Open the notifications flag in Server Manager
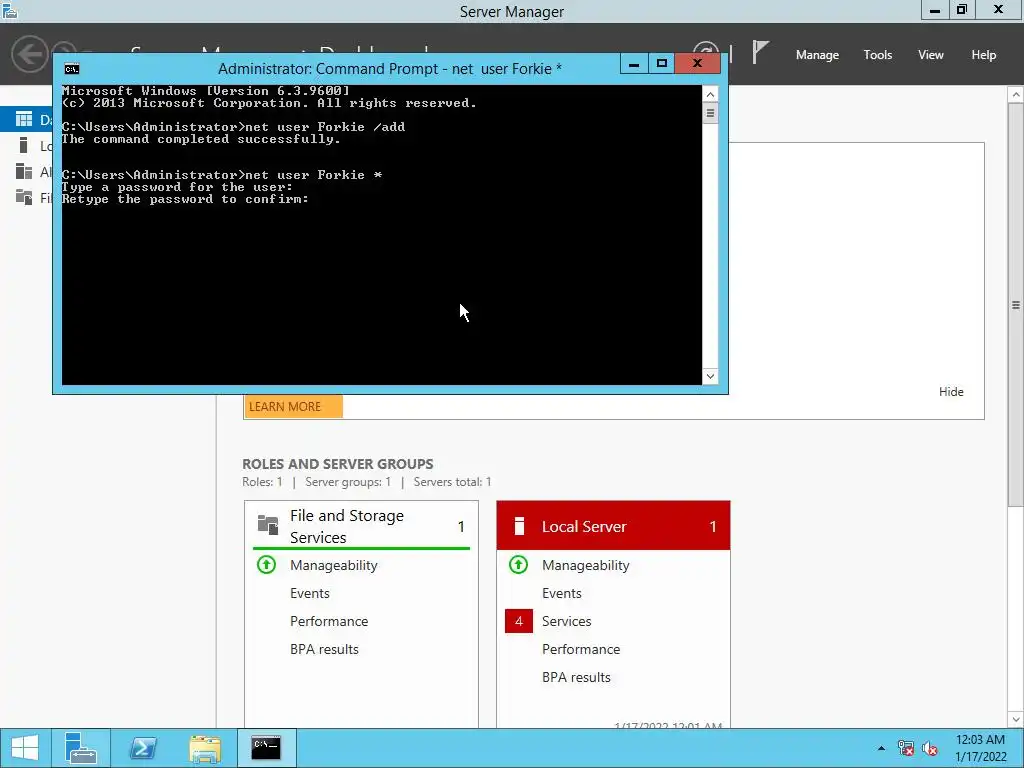1024x768 pixels. tap(760, 53)
